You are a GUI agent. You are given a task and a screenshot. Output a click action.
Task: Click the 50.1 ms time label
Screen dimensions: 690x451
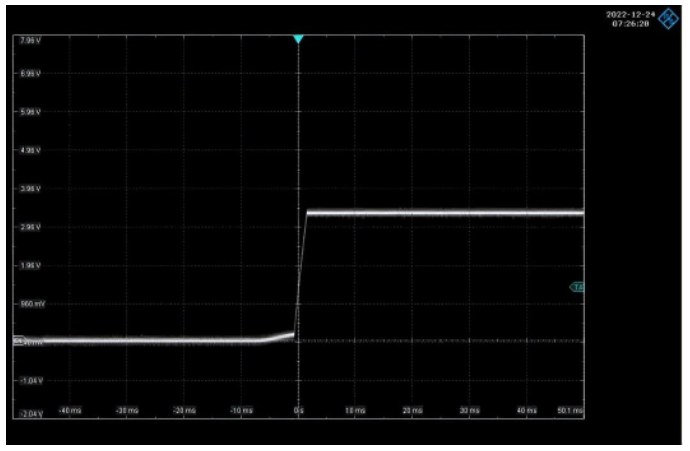pyautogui.click(x=570, y=410)
